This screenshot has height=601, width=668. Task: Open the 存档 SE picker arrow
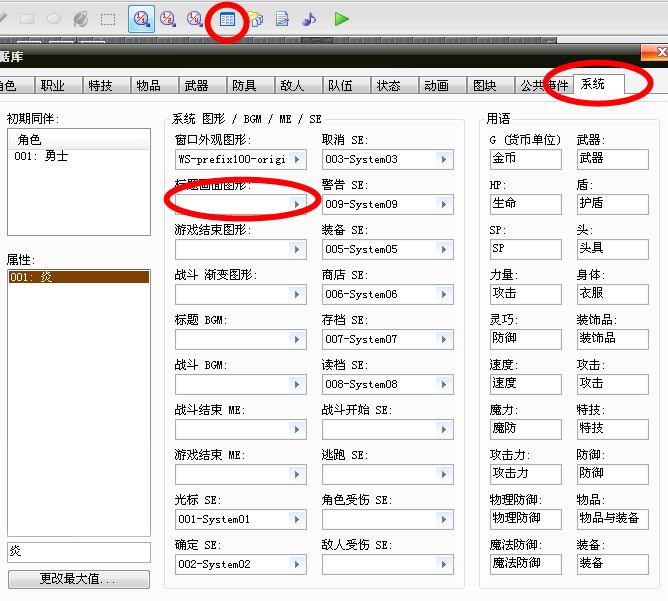pos(444,339)
